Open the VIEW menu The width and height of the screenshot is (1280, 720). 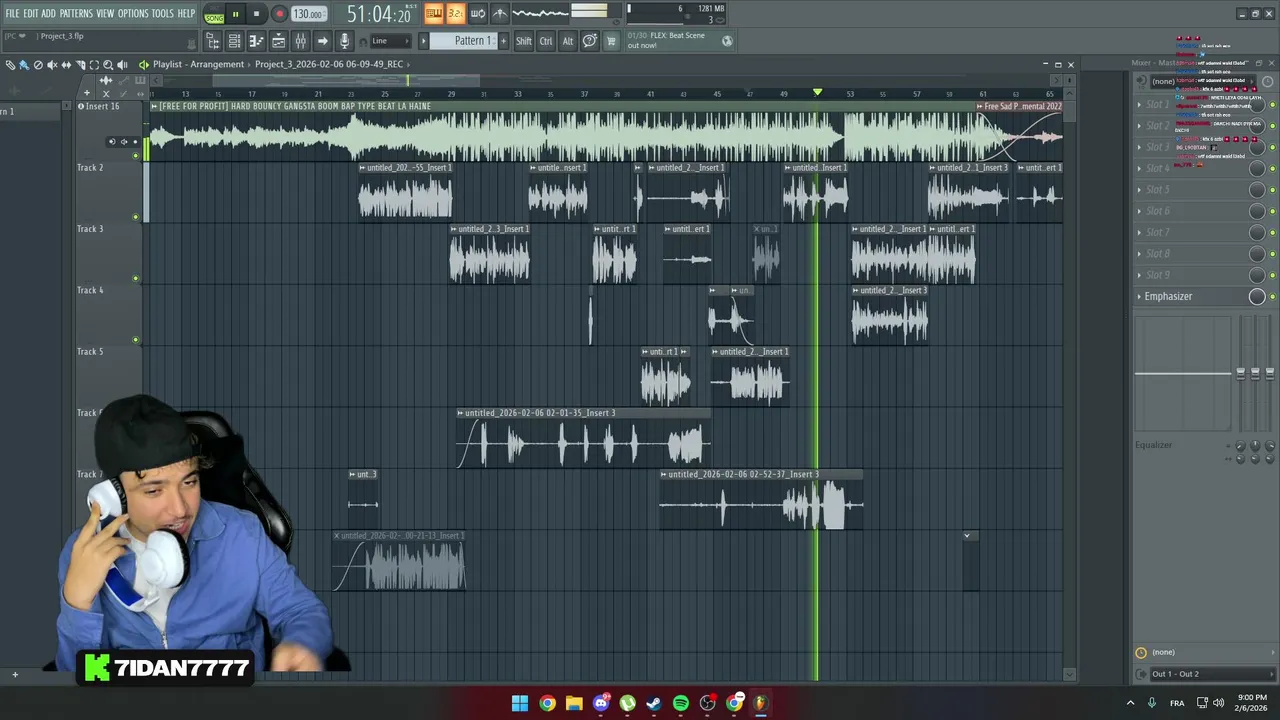[x=105, y=13]
